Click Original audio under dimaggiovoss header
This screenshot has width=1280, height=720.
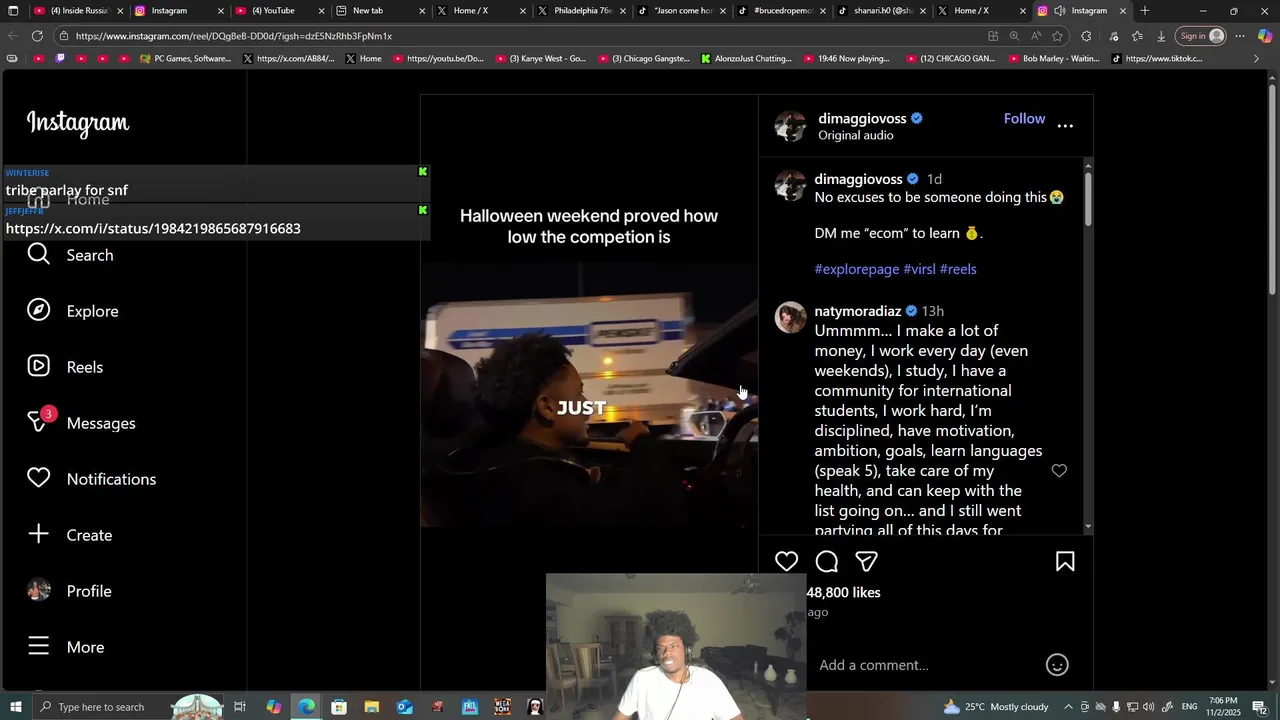pyautogui.click(x=856, y=135)
